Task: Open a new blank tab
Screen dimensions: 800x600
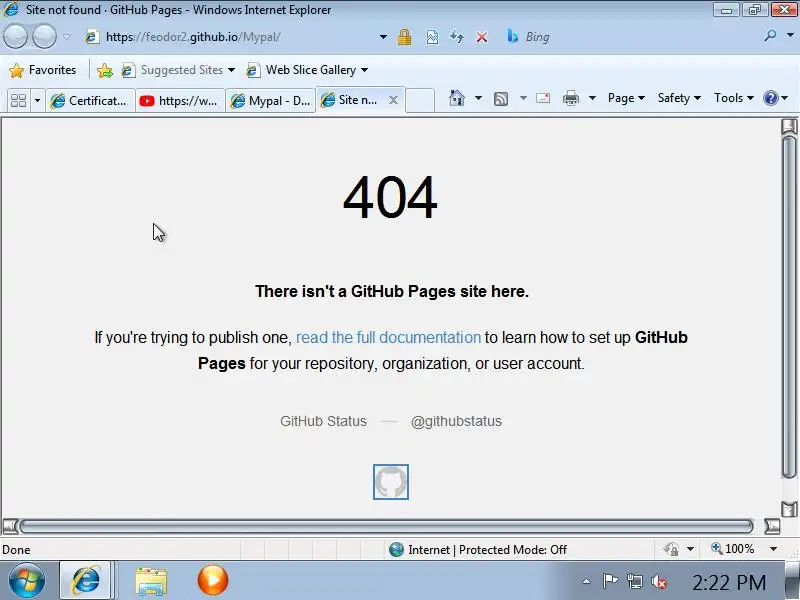Action: [420, 100]
